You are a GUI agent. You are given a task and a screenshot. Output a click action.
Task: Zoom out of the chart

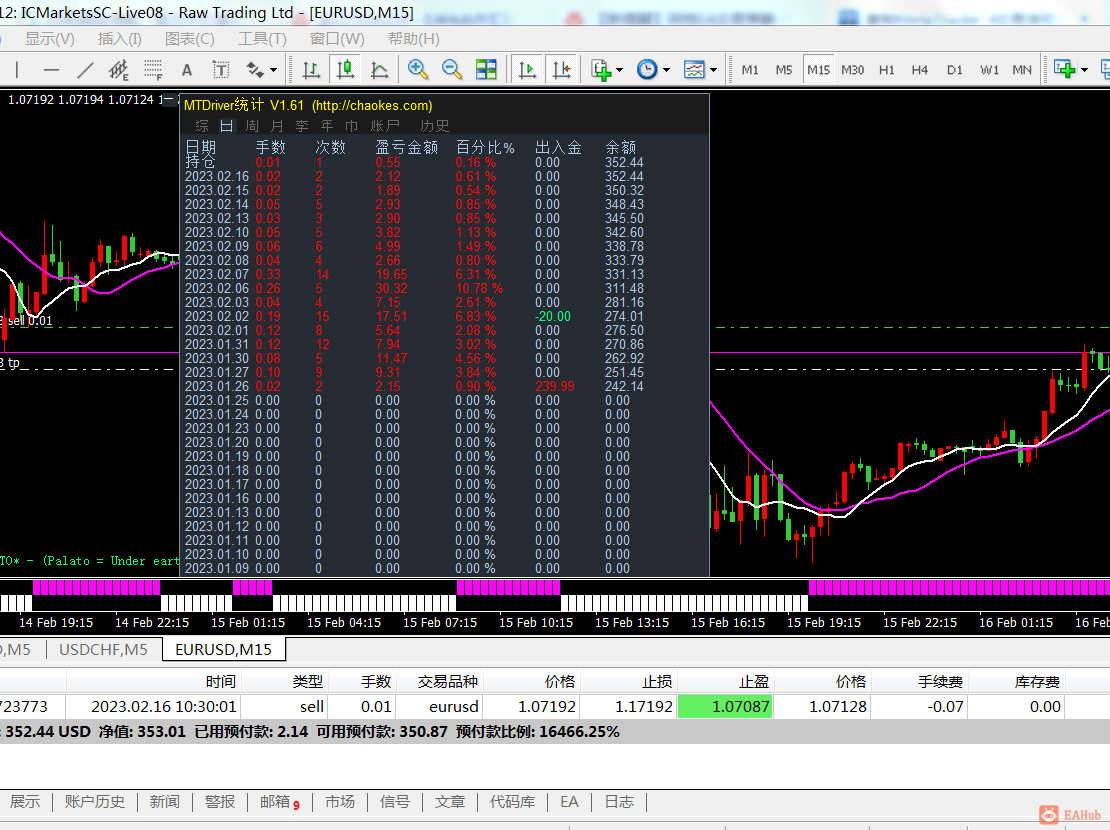coord(452,69)
